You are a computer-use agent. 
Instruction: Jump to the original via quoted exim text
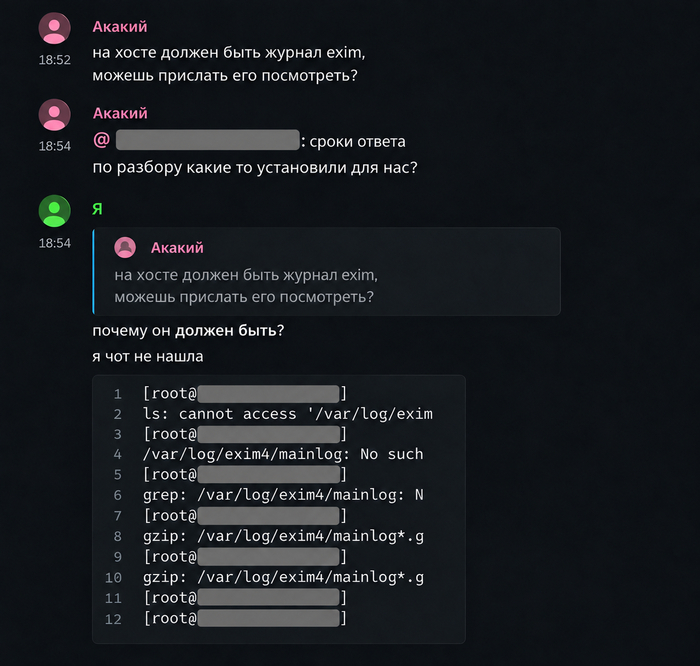(246, 286)
